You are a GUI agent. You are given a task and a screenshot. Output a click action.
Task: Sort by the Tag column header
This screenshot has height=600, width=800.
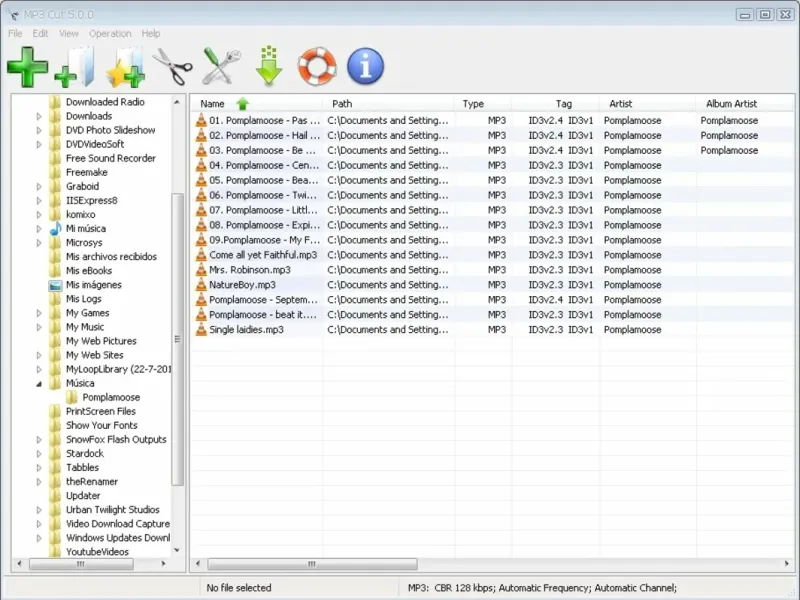coord(556,104)
